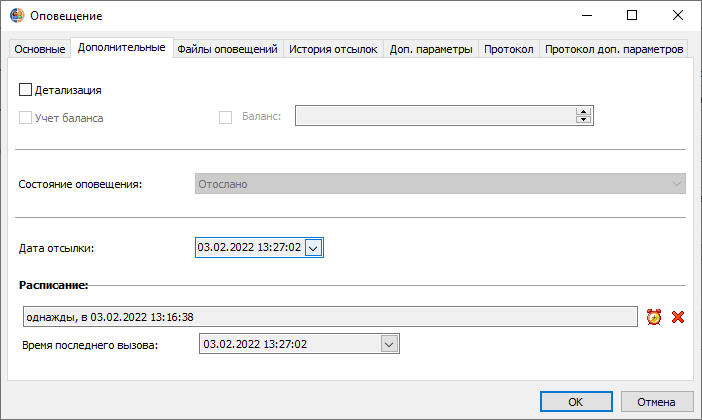Go to the История отсылок tab
702x420 pixels.
pos(333,49)
